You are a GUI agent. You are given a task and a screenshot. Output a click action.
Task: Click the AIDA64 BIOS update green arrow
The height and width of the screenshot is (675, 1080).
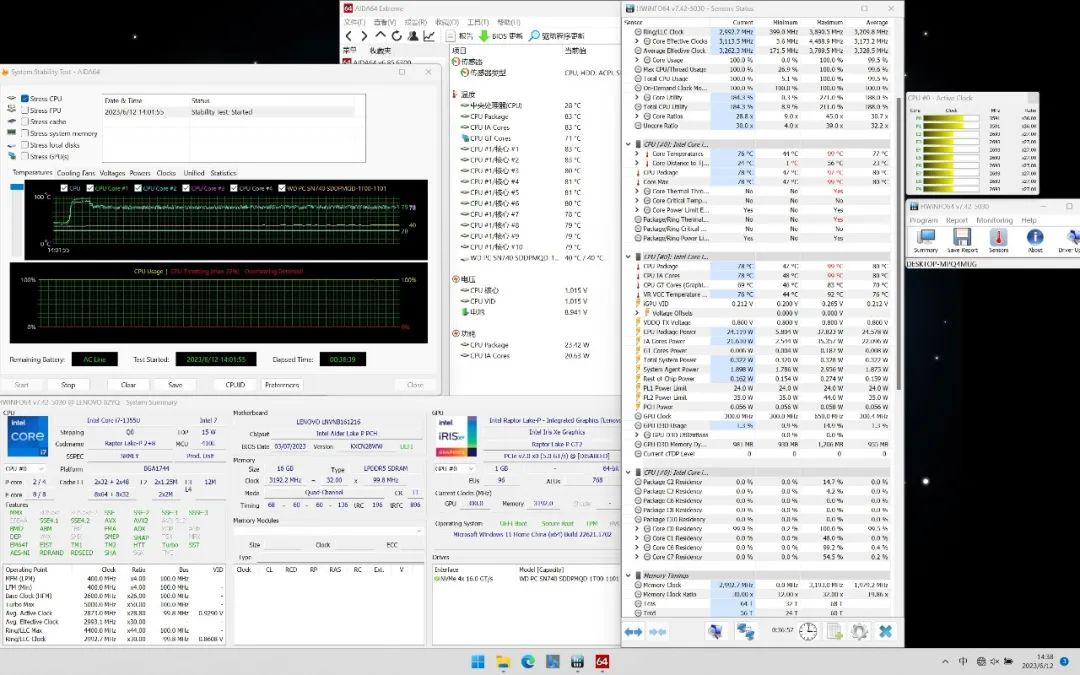tap(484, 36)
